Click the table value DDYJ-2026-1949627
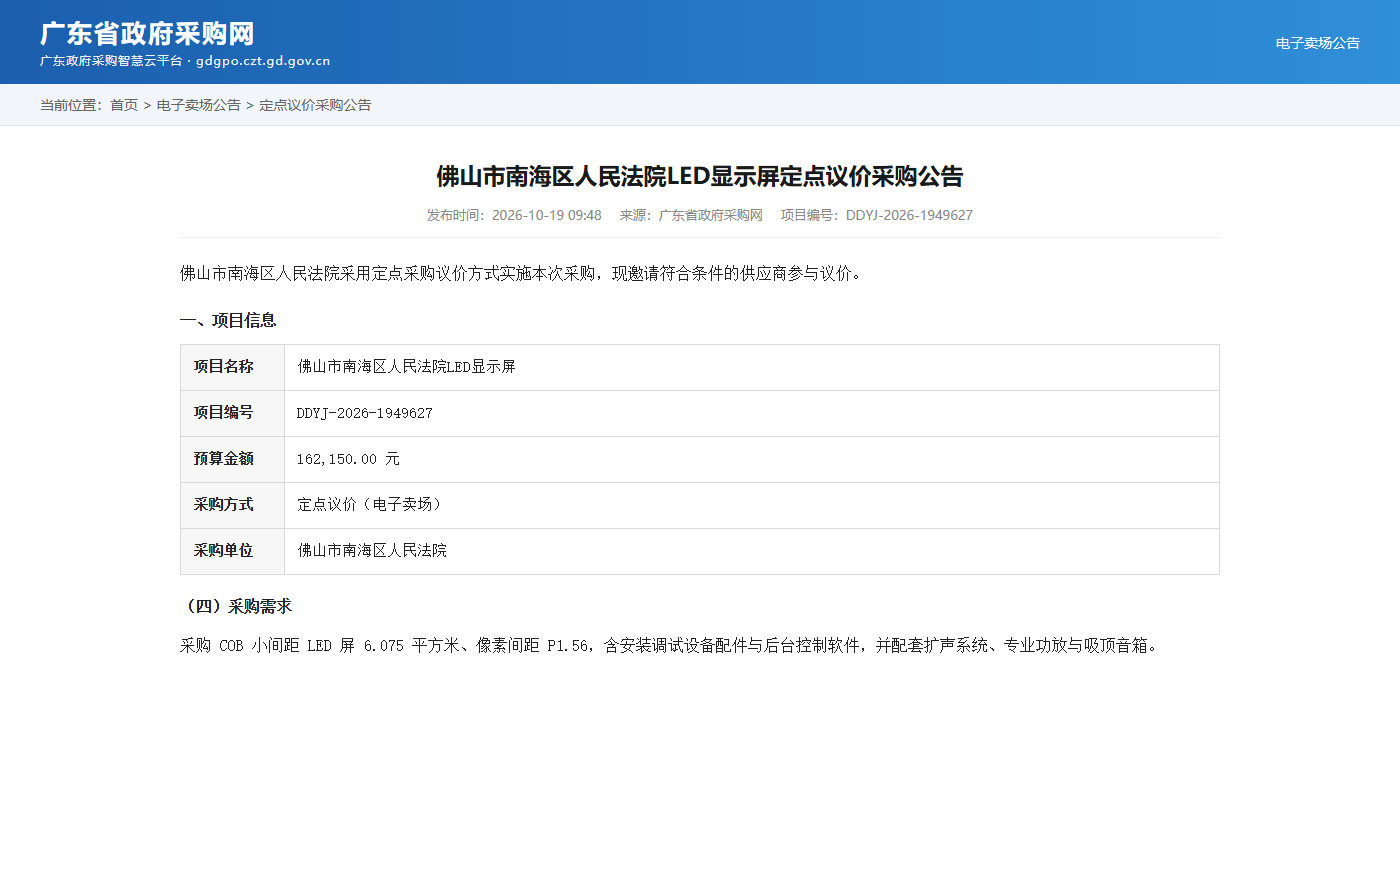This screenshot has height=880, width=1400. (365, 413)
